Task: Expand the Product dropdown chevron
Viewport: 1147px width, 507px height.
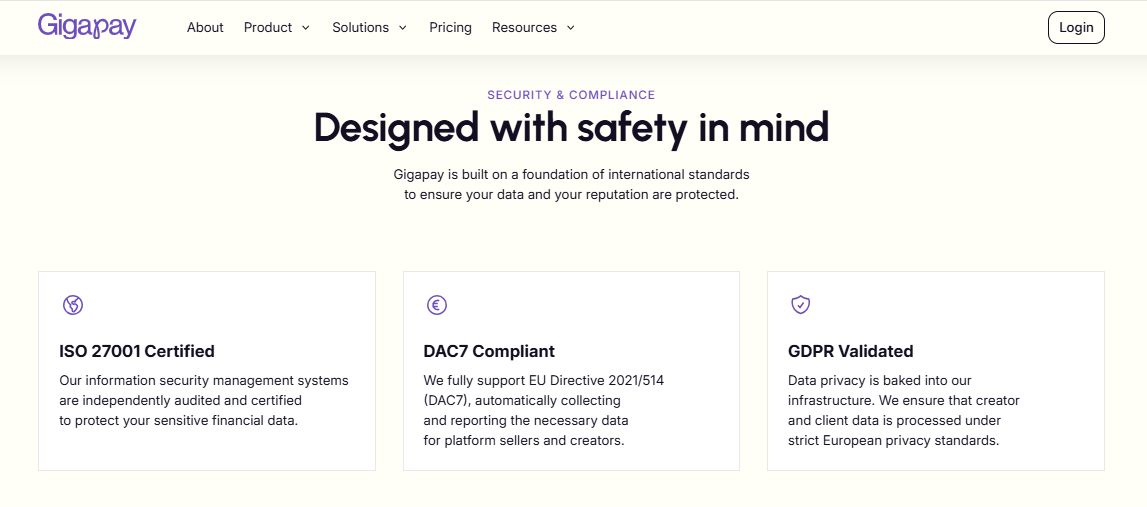Action: 306,28
